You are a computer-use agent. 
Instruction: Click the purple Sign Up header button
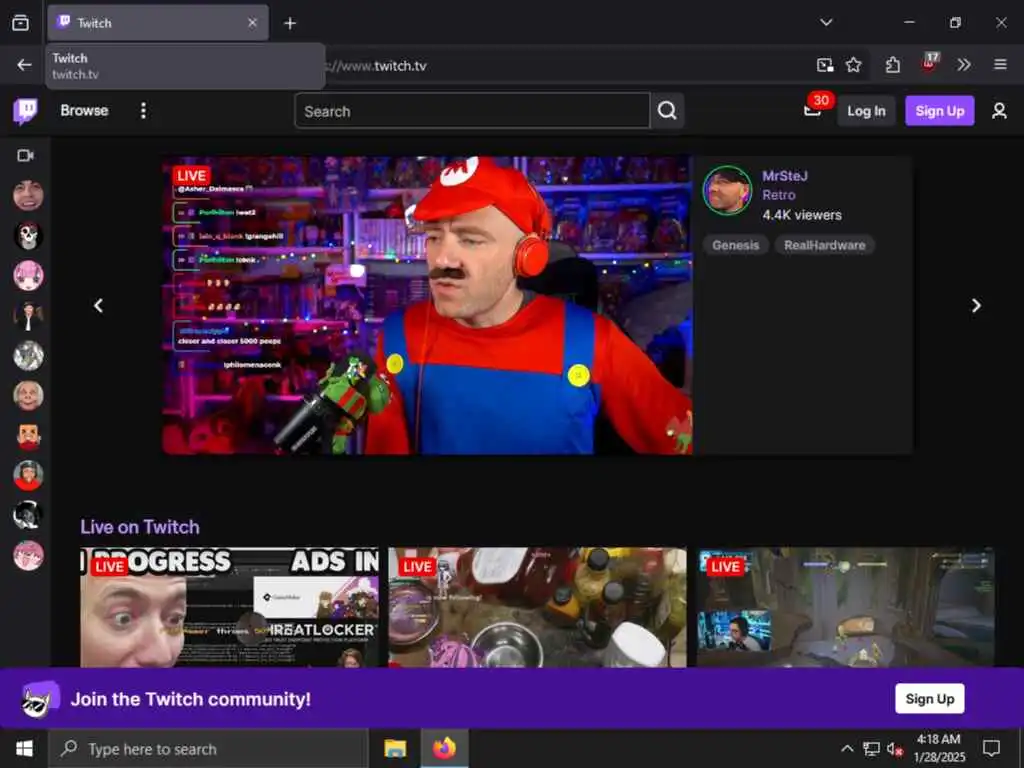tap(939, 111)
